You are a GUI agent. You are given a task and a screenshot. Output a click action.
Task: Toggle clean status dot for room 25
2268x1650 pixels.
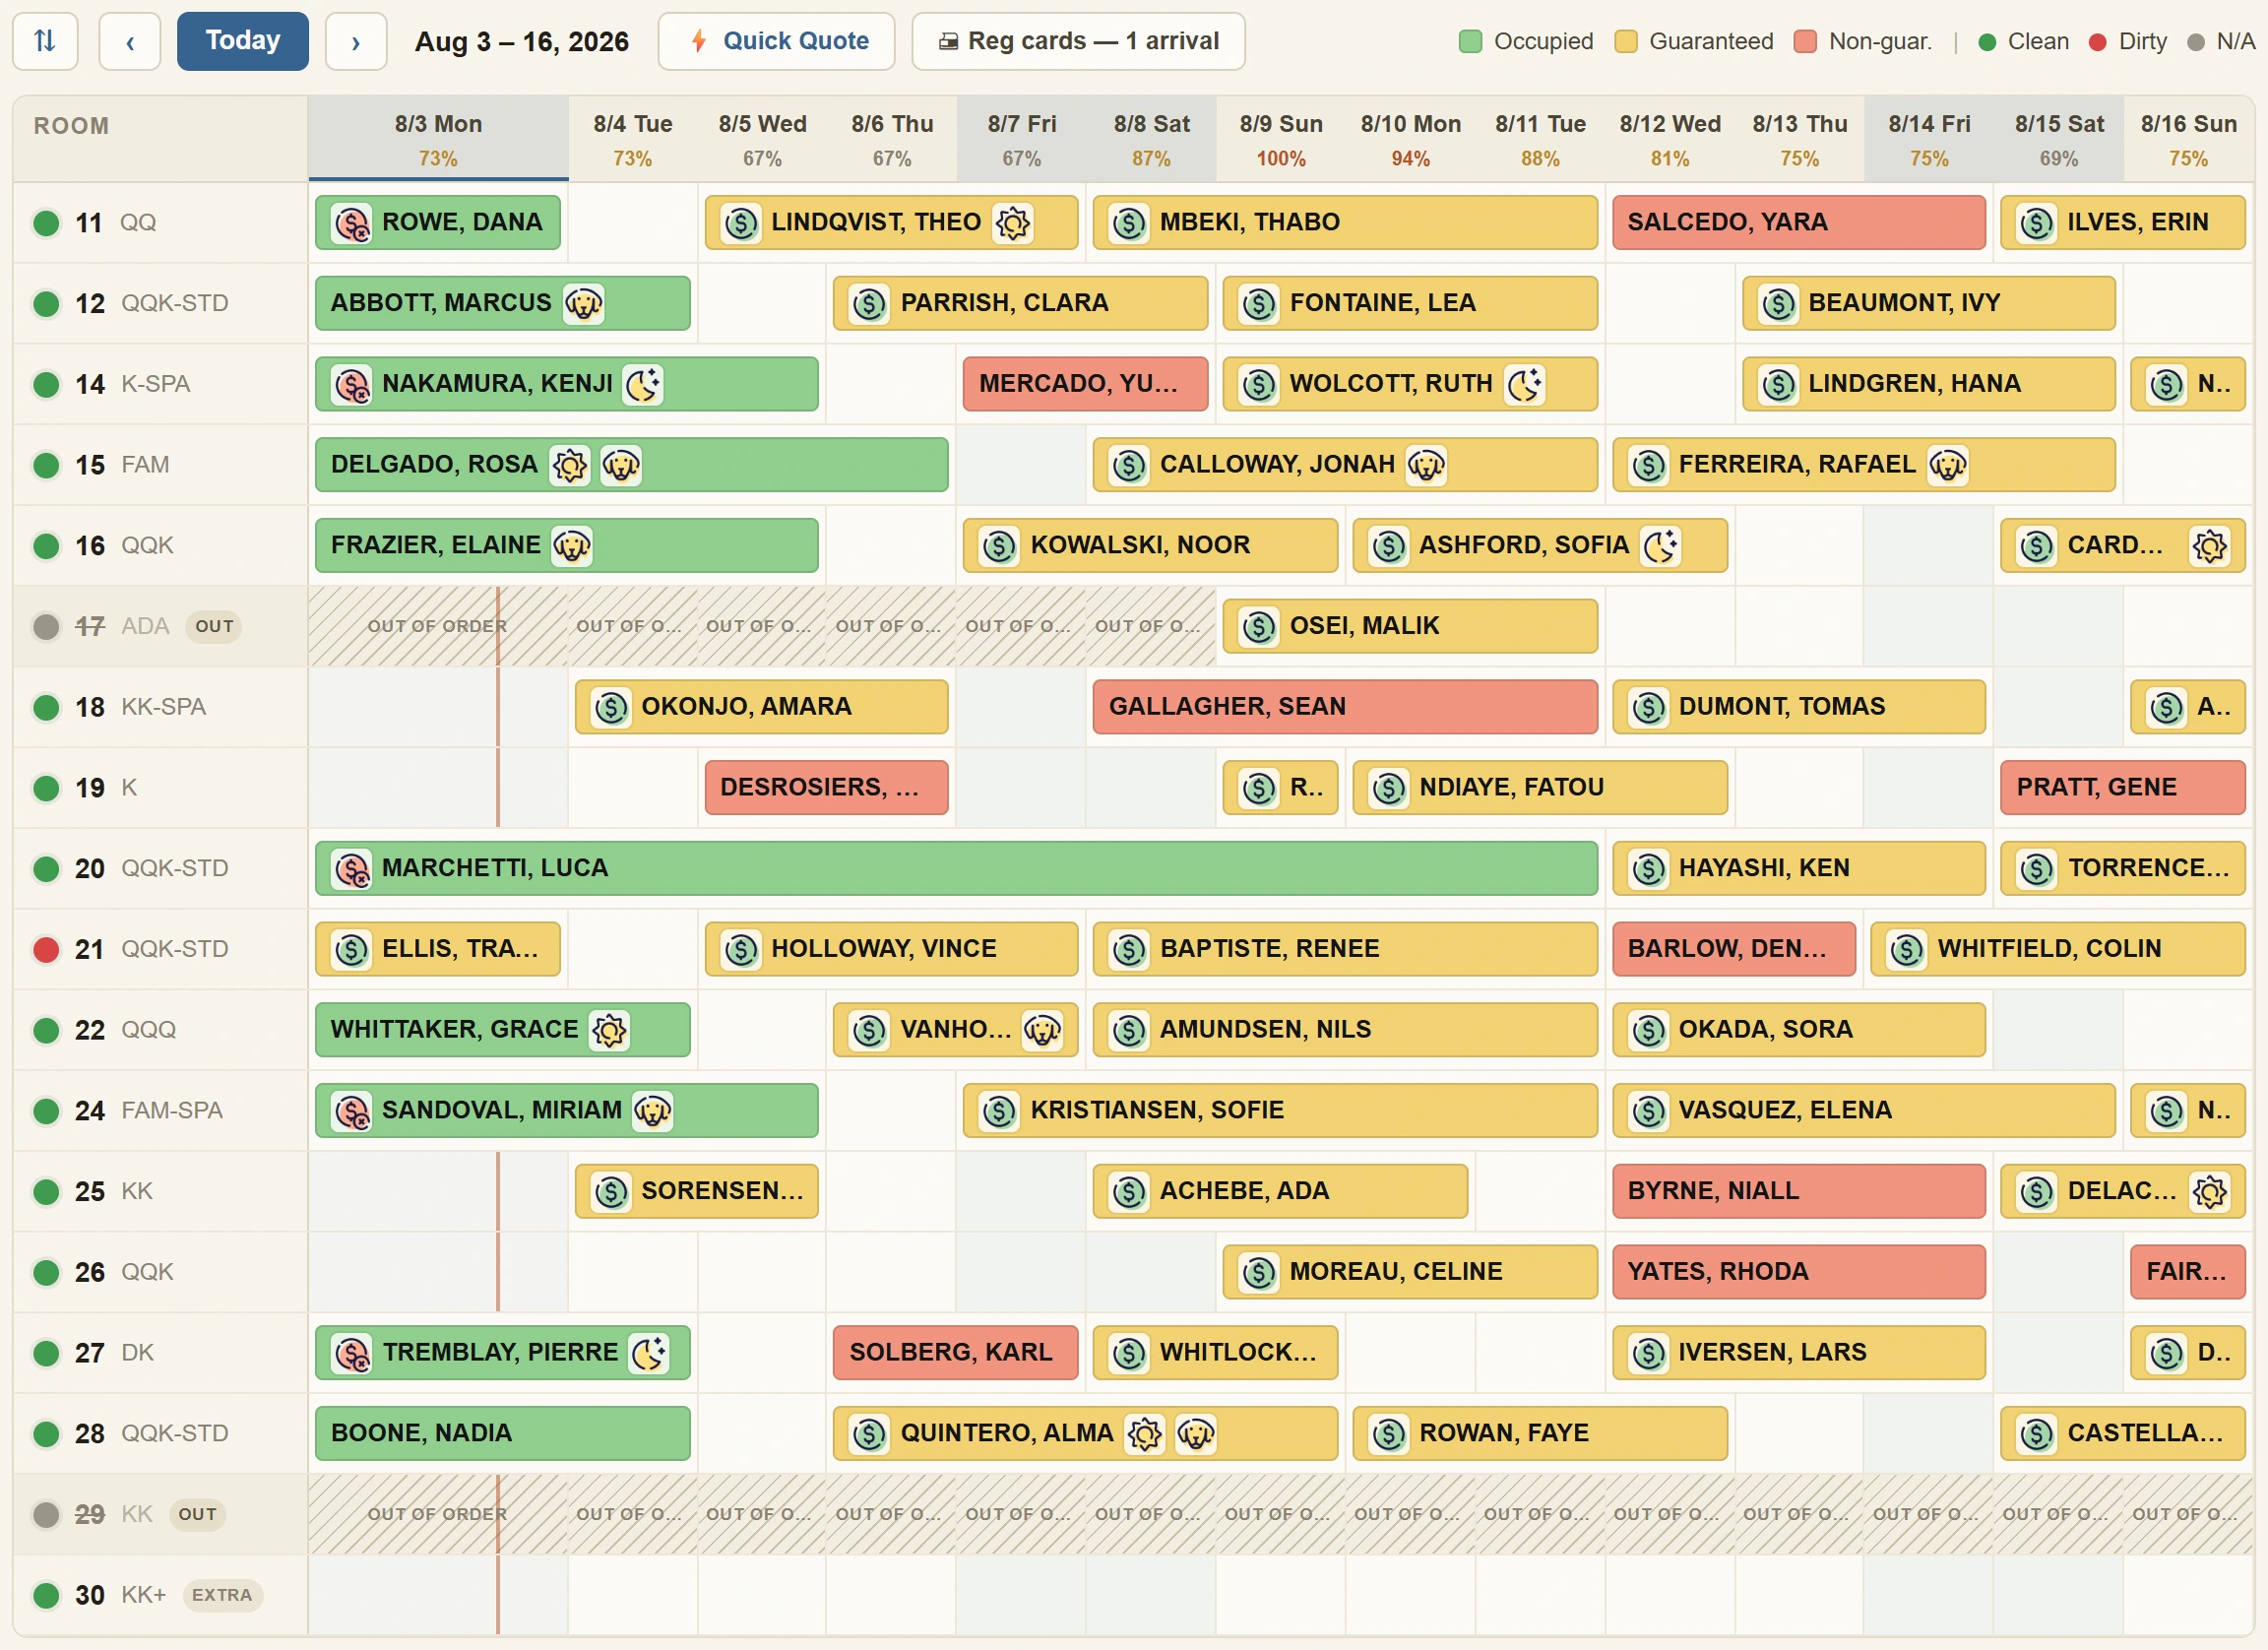coord(46,1191)
